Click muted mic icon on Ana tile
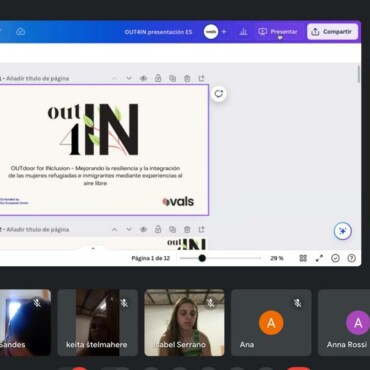This screenshot has width=370, height=370. pos(298,303)
